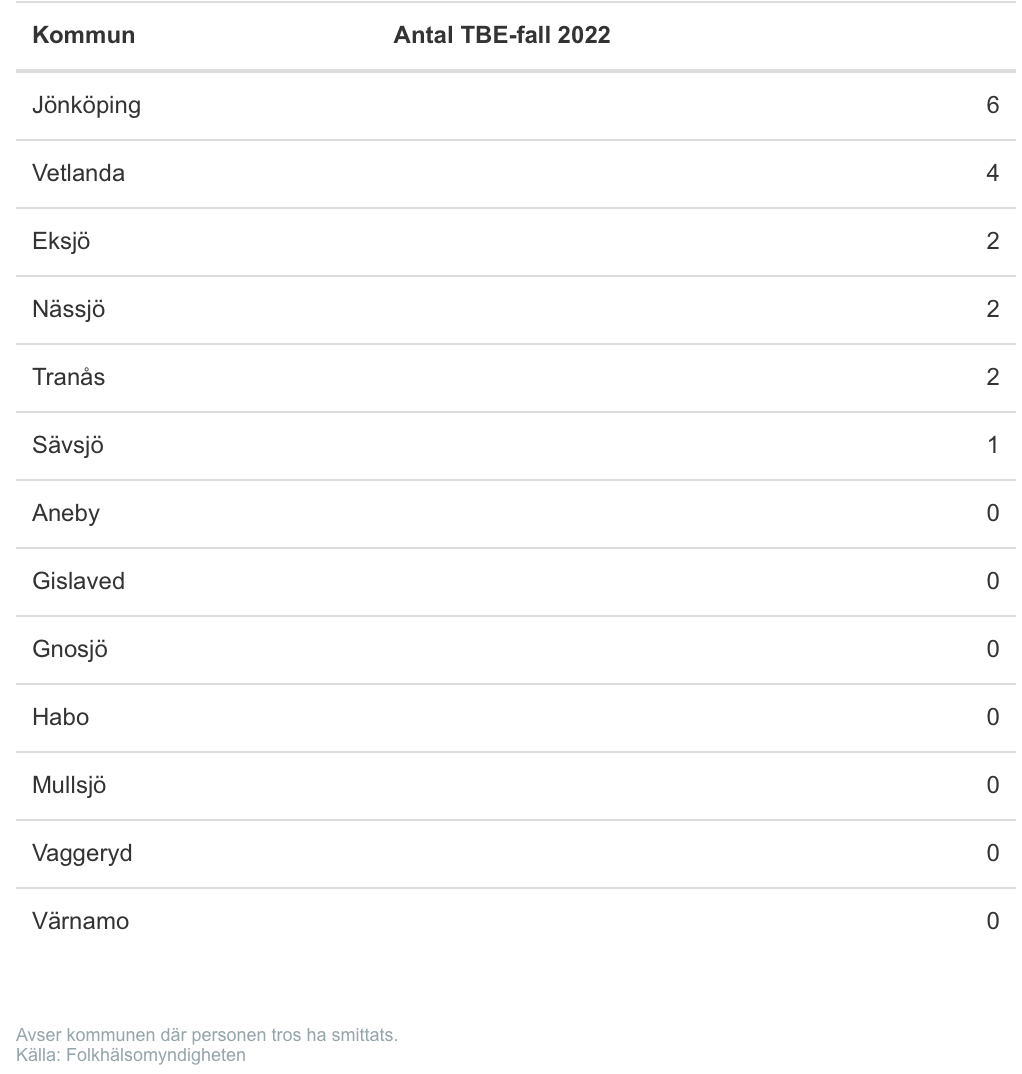Click the Kommun column header
The height and width of the screenshot is (1074, 1022).
click(83, 36)
